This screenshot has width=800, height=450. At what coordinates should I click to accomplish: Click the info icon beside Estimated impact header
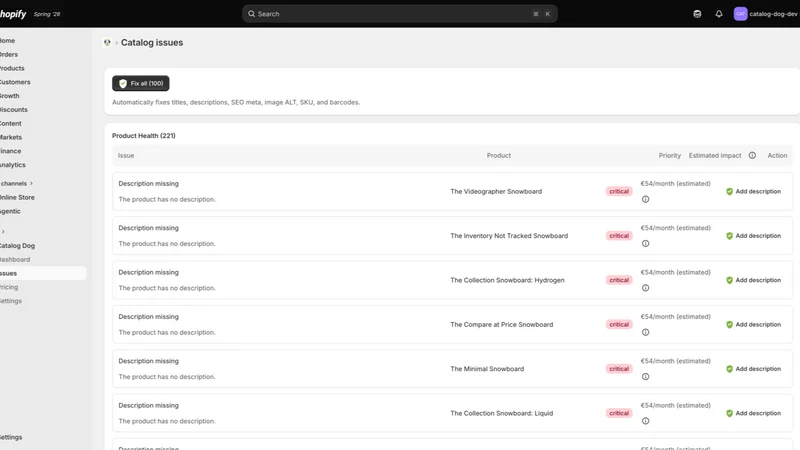pyautogui.click(x=752, y=156)
